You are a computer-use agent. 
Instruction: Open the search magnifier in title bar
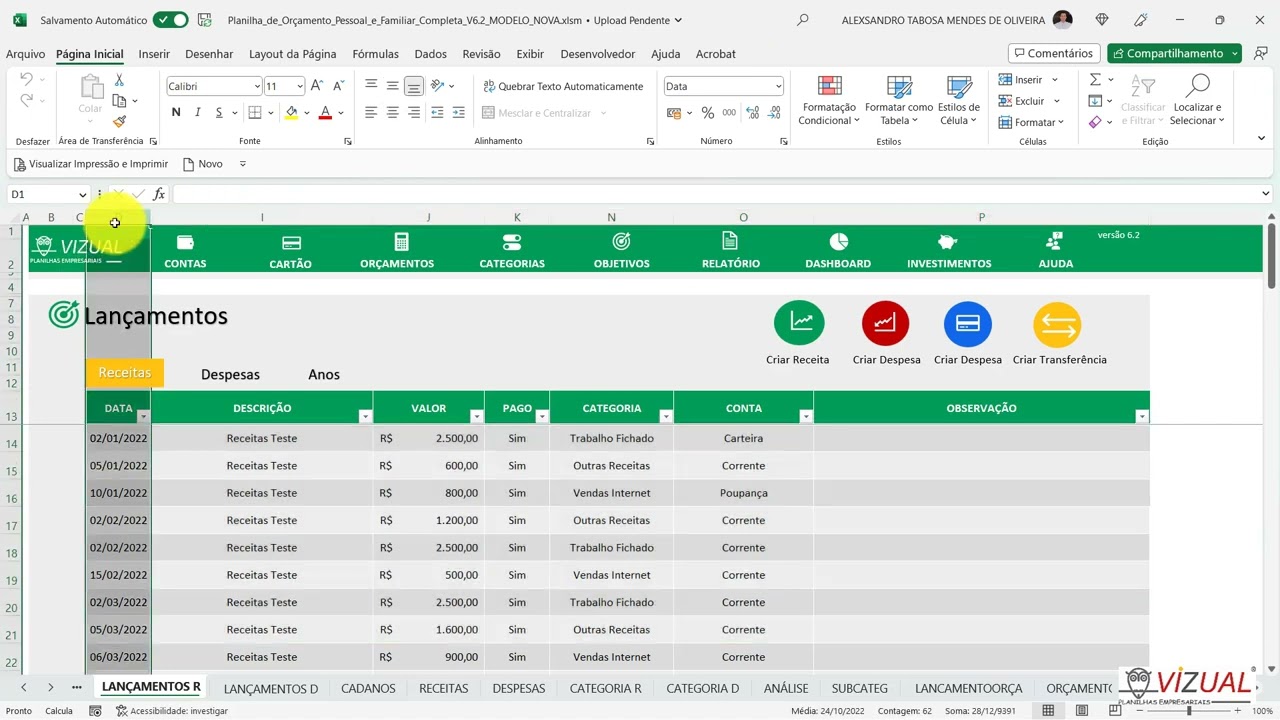[802, 20]
